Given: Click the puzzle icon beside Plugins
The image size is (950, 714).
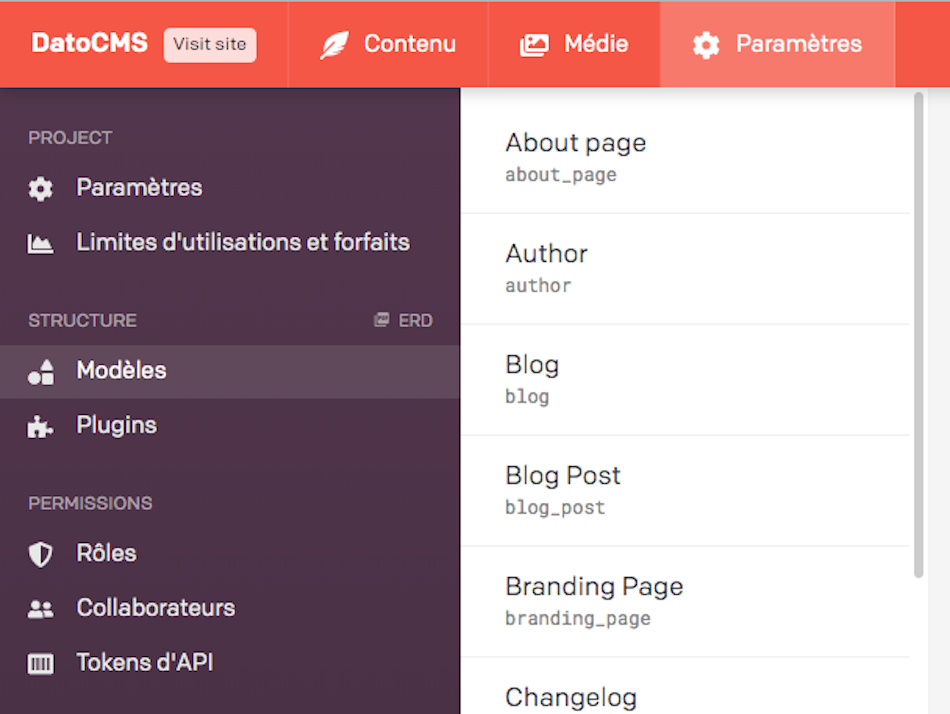Looking at the screenshot, I should (40, 425).
